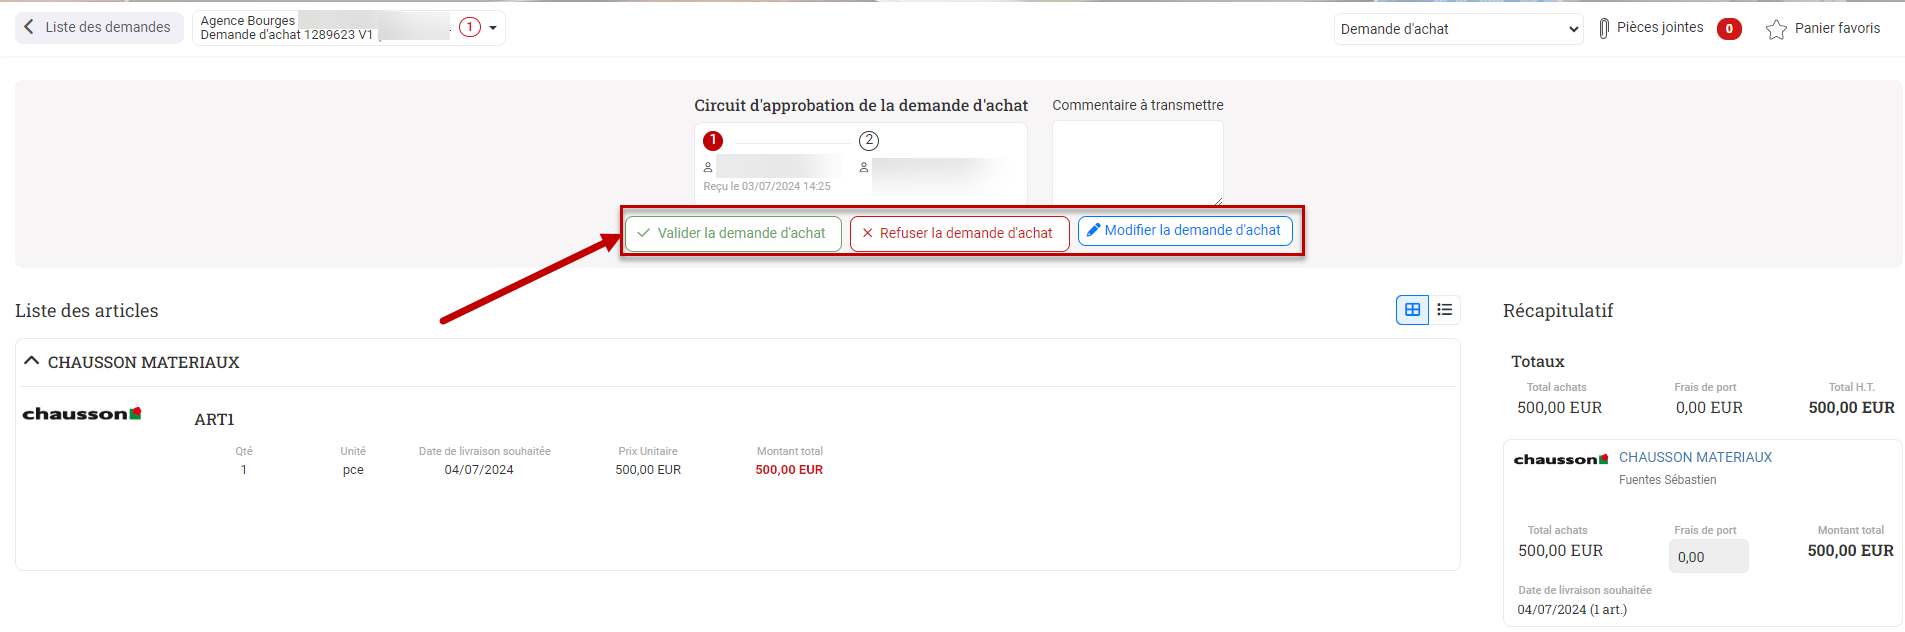Viewport: 1905px width, 632px height.
Task: Collapse the CHAUSSON MATERIAUX section
Action: coord(32,361)
